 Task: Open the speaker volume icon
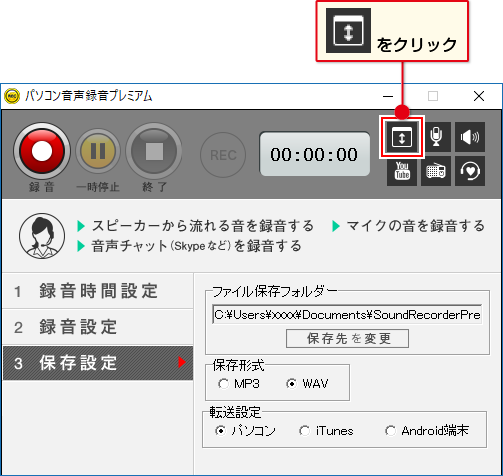click(470, 137)
